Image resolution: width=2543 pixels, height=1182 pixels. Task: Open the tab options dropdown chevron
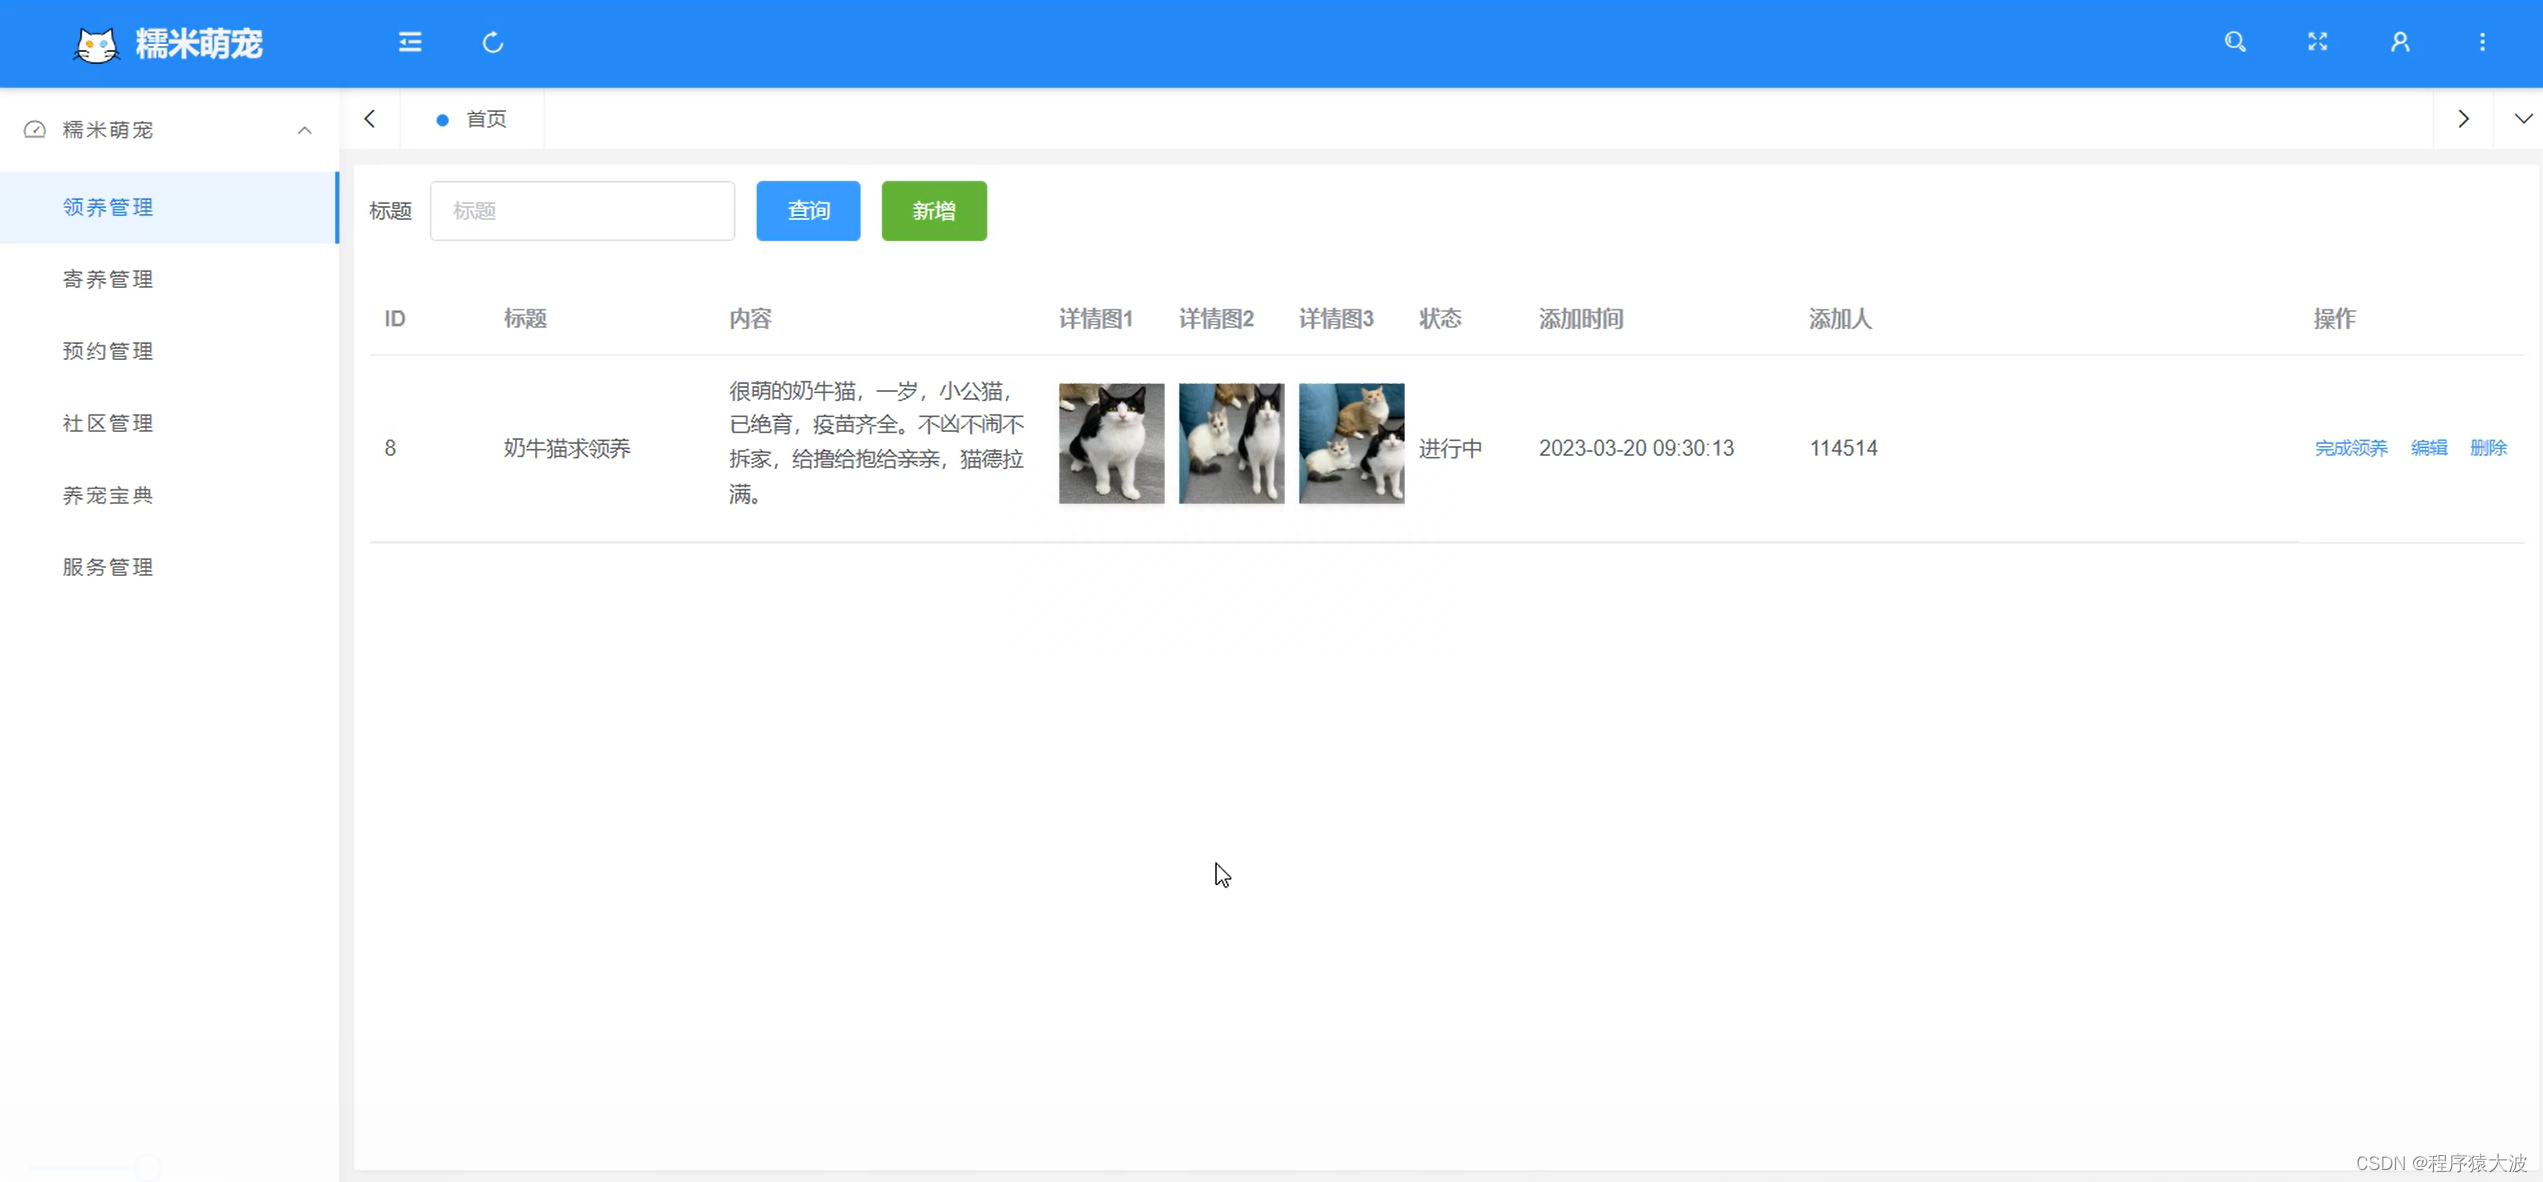[2524, 118]
